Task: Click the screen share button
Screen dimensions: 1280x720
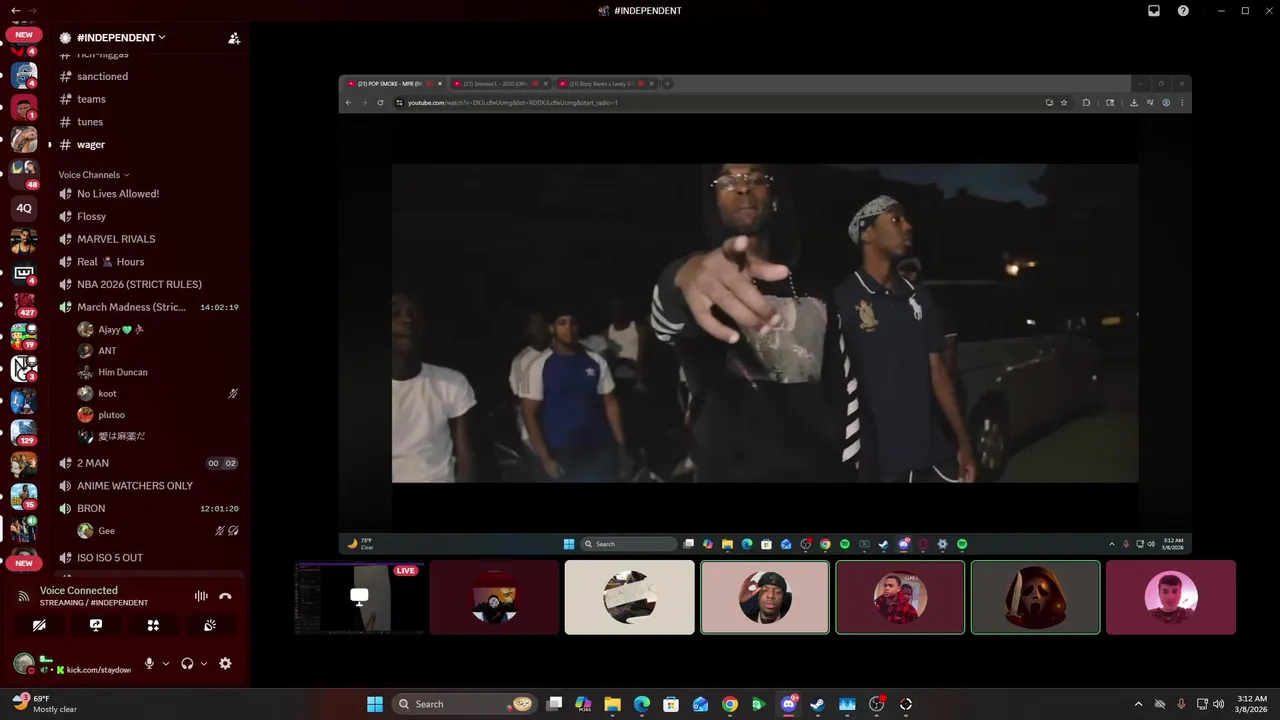Action: [x=96, y=625]
